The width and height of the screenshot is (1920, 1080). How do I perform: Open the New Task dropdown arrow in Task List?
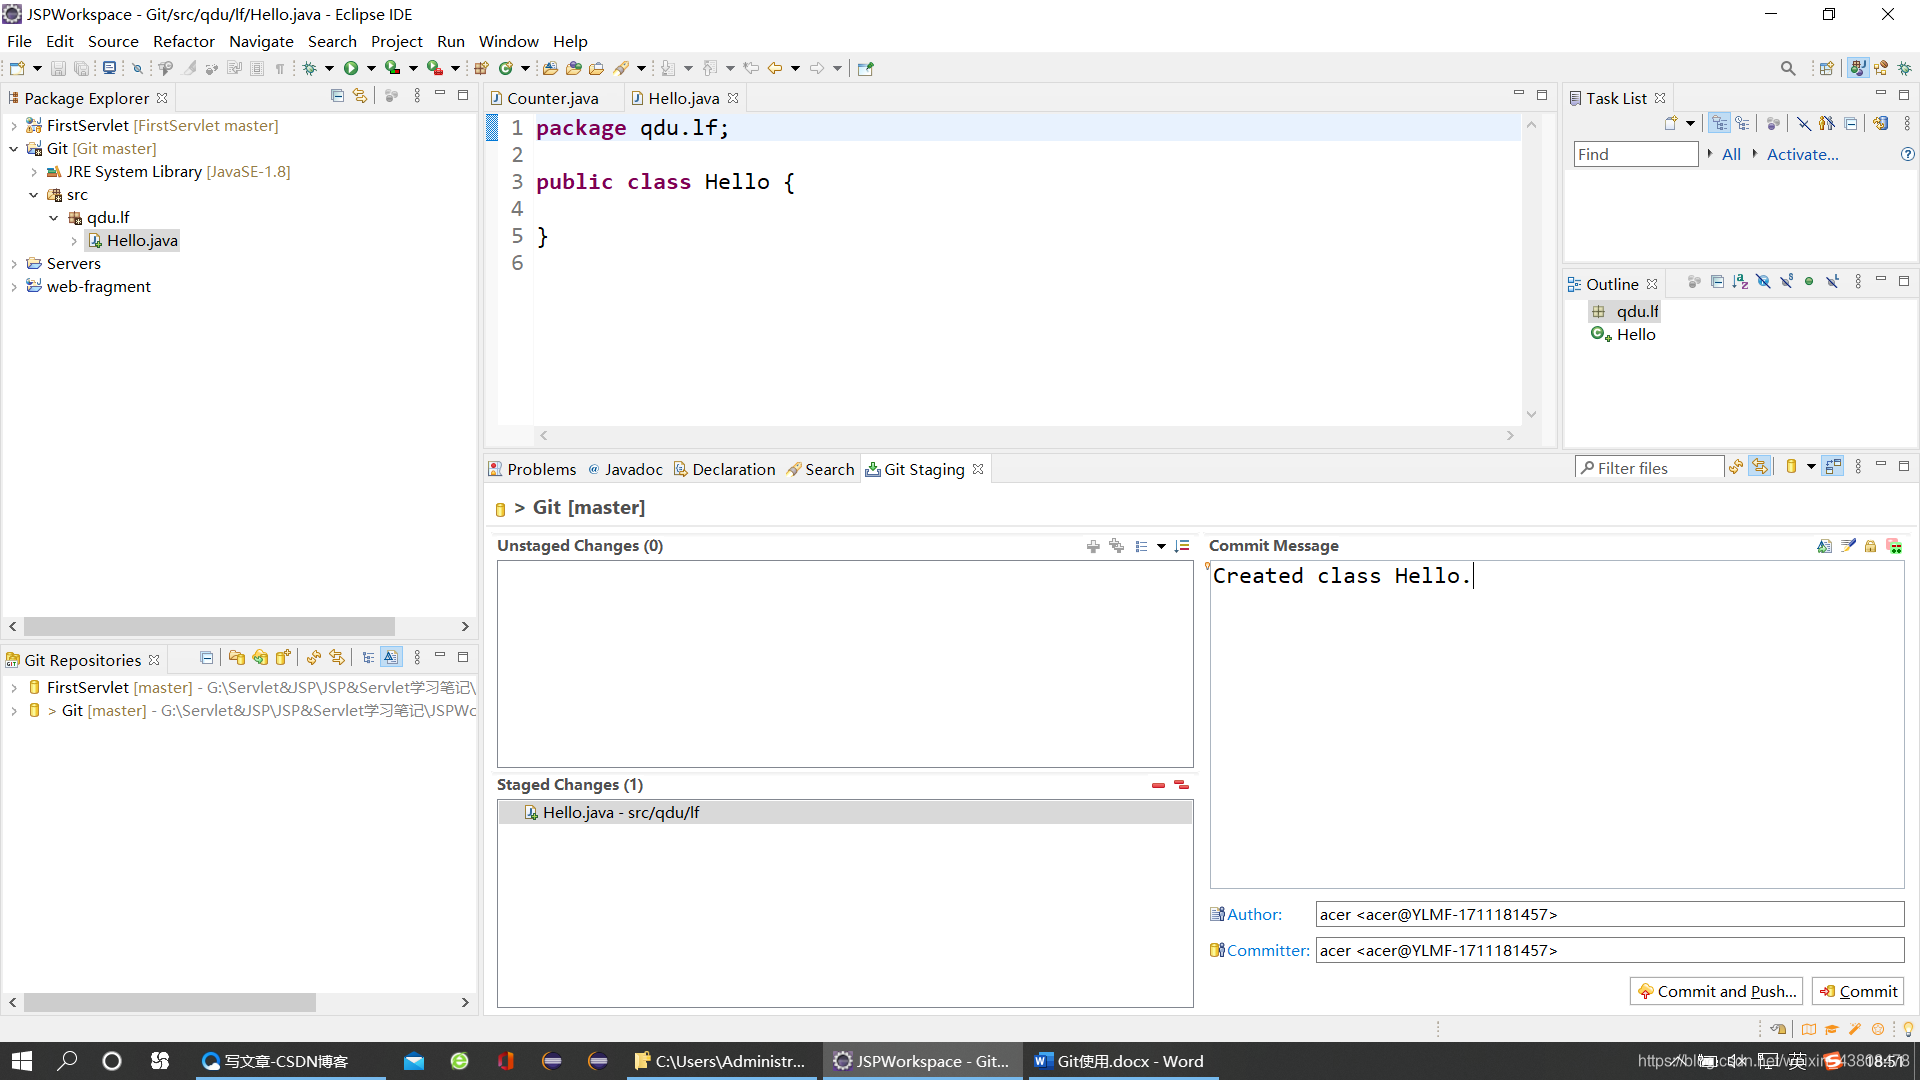pyautogui.click(x=1690, y=123)
